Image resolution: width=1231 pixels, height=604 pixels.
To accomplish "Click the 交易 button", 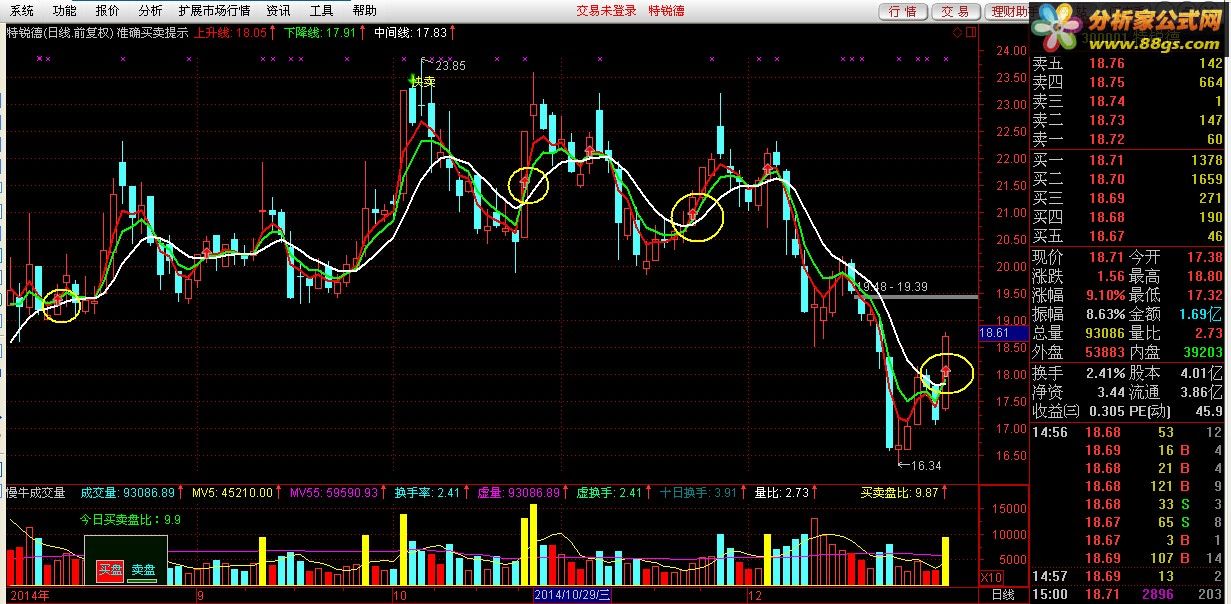I will click(955, 12).
